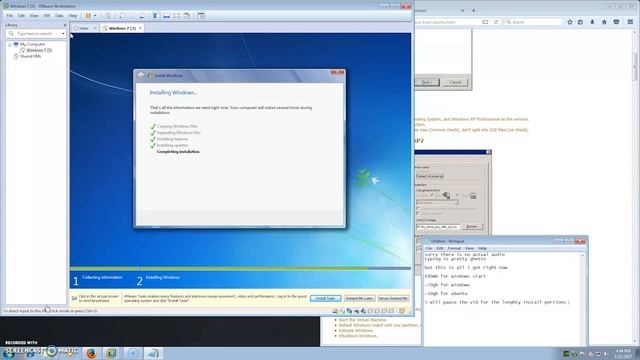640x360 pixels.
Task: Open the power options arrow beside Pause
Action: [95, 16]
